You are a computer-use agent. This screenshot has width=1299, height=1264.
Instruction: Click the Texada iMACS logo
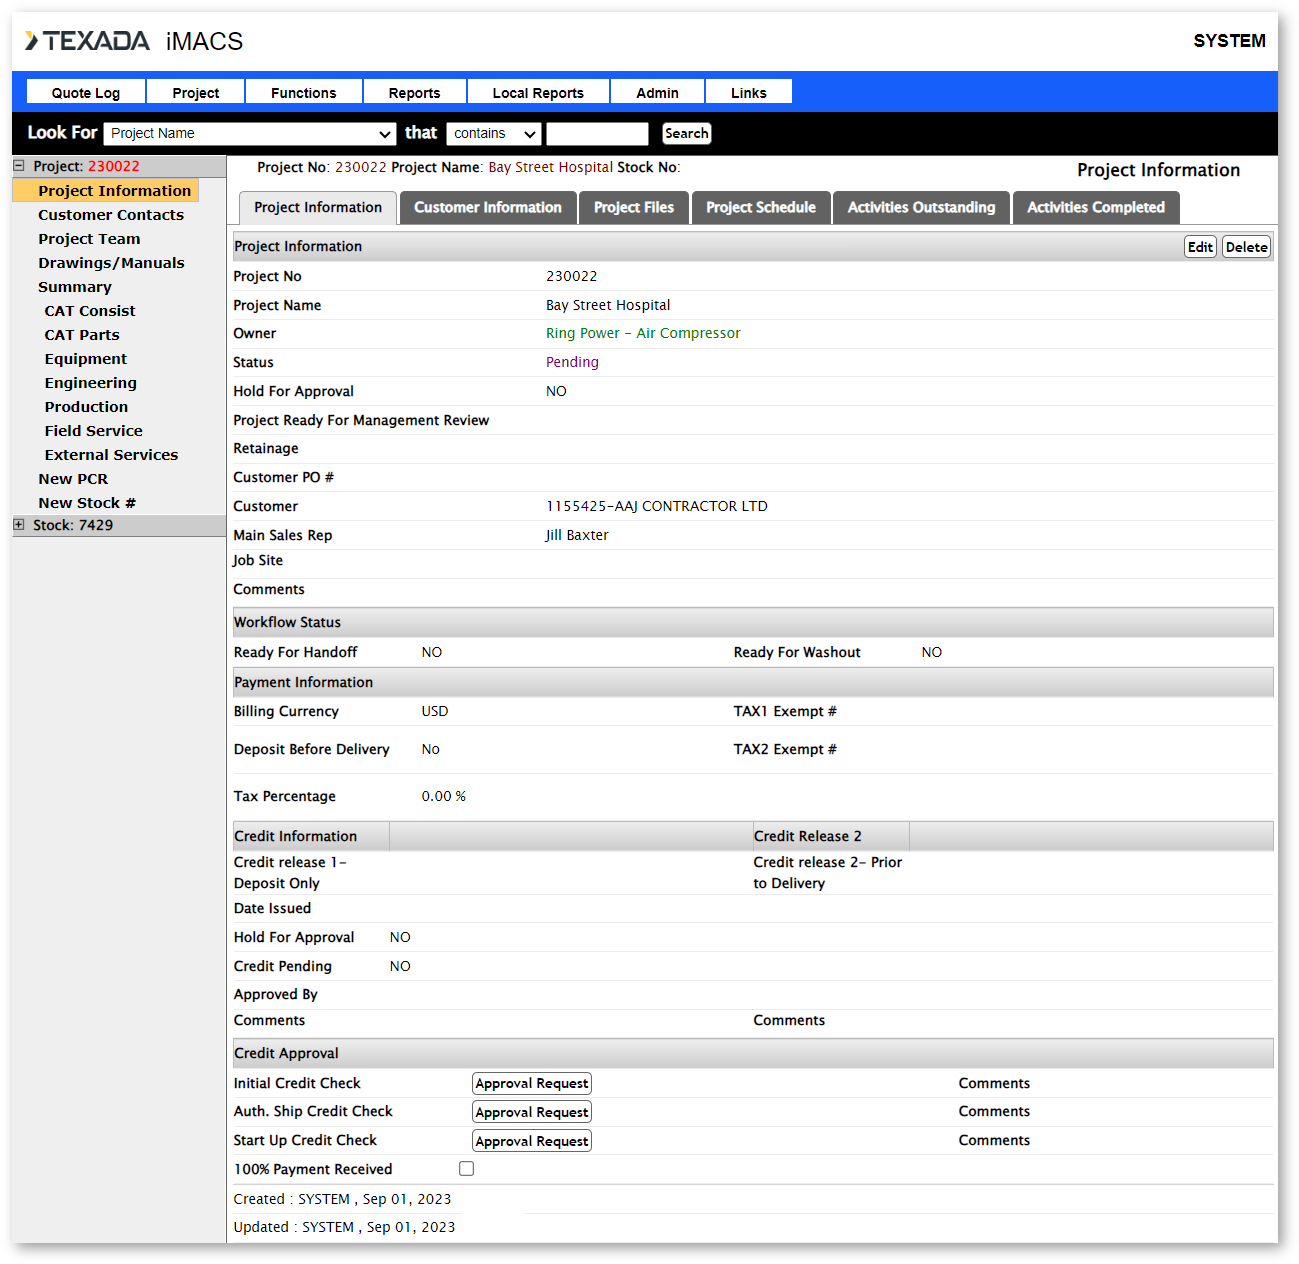[x=134, y=41]
